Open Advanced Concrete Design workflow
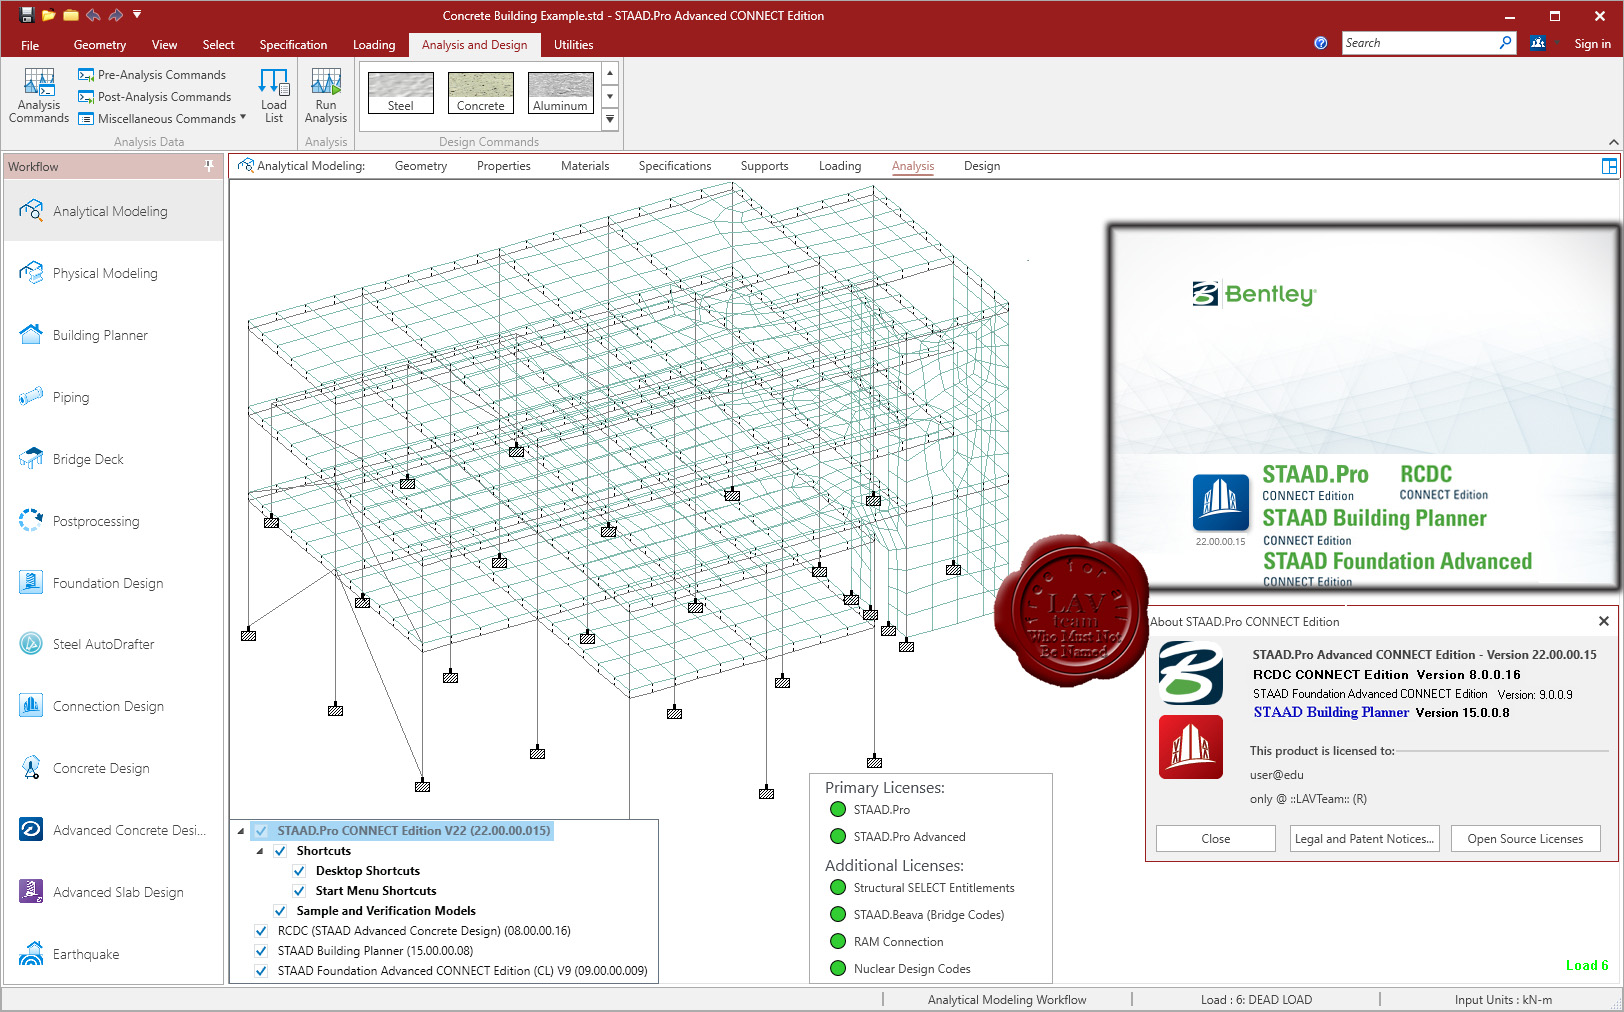This screenshot has height=1012, width=1624. (113, 830)
